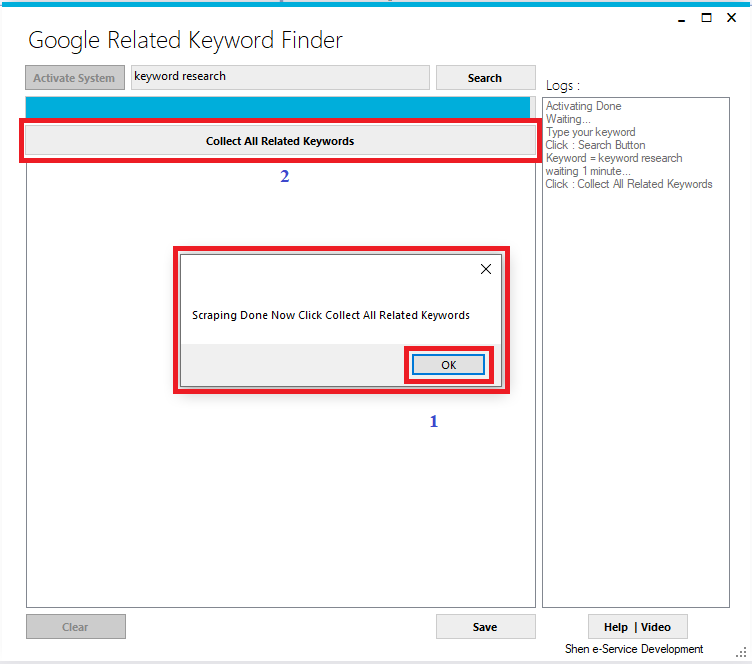
Task: Click the Google Related Keyword Finder title
Action: (x=185, y=40)
